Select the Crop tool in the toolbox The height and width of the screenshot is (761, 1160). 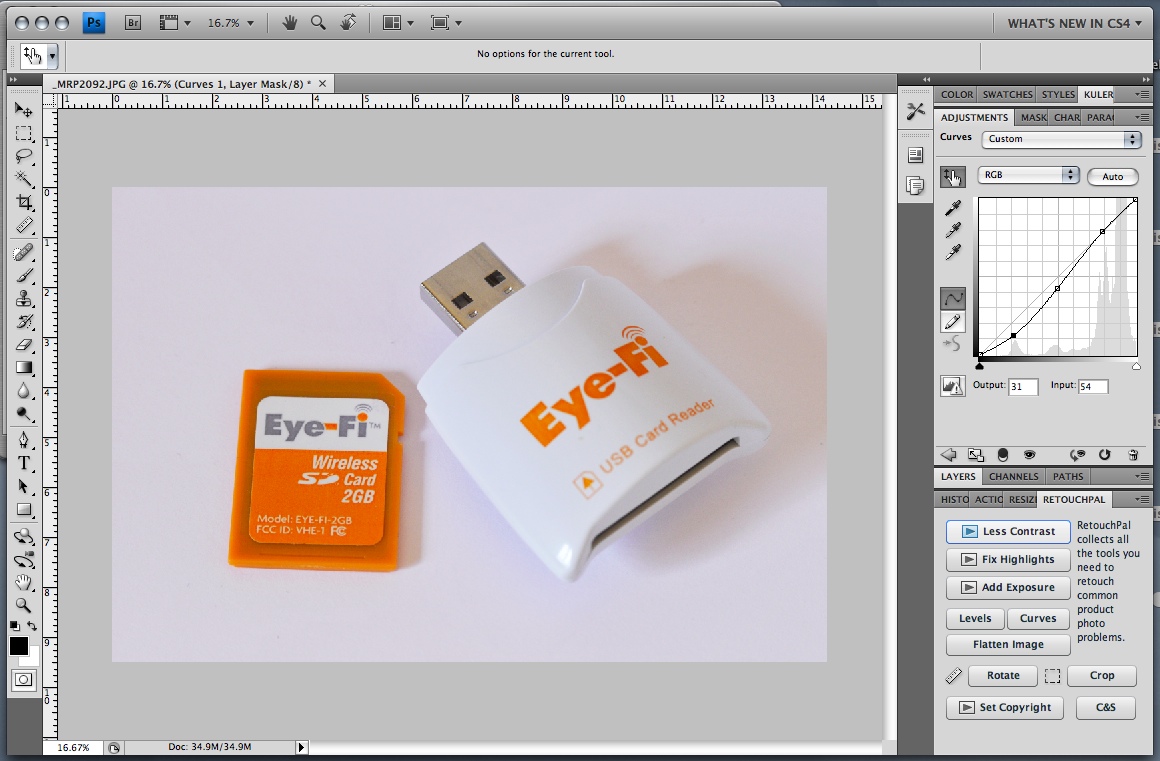[23, 202]
